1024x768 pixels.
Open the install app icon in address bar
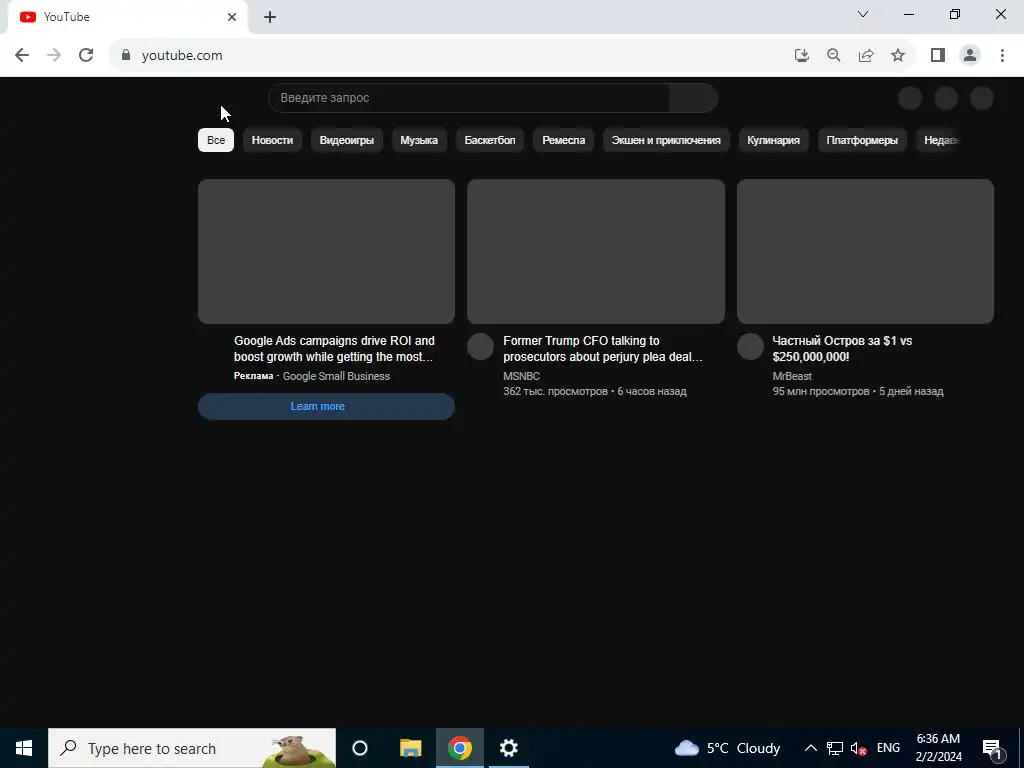[x=801, y=56]
